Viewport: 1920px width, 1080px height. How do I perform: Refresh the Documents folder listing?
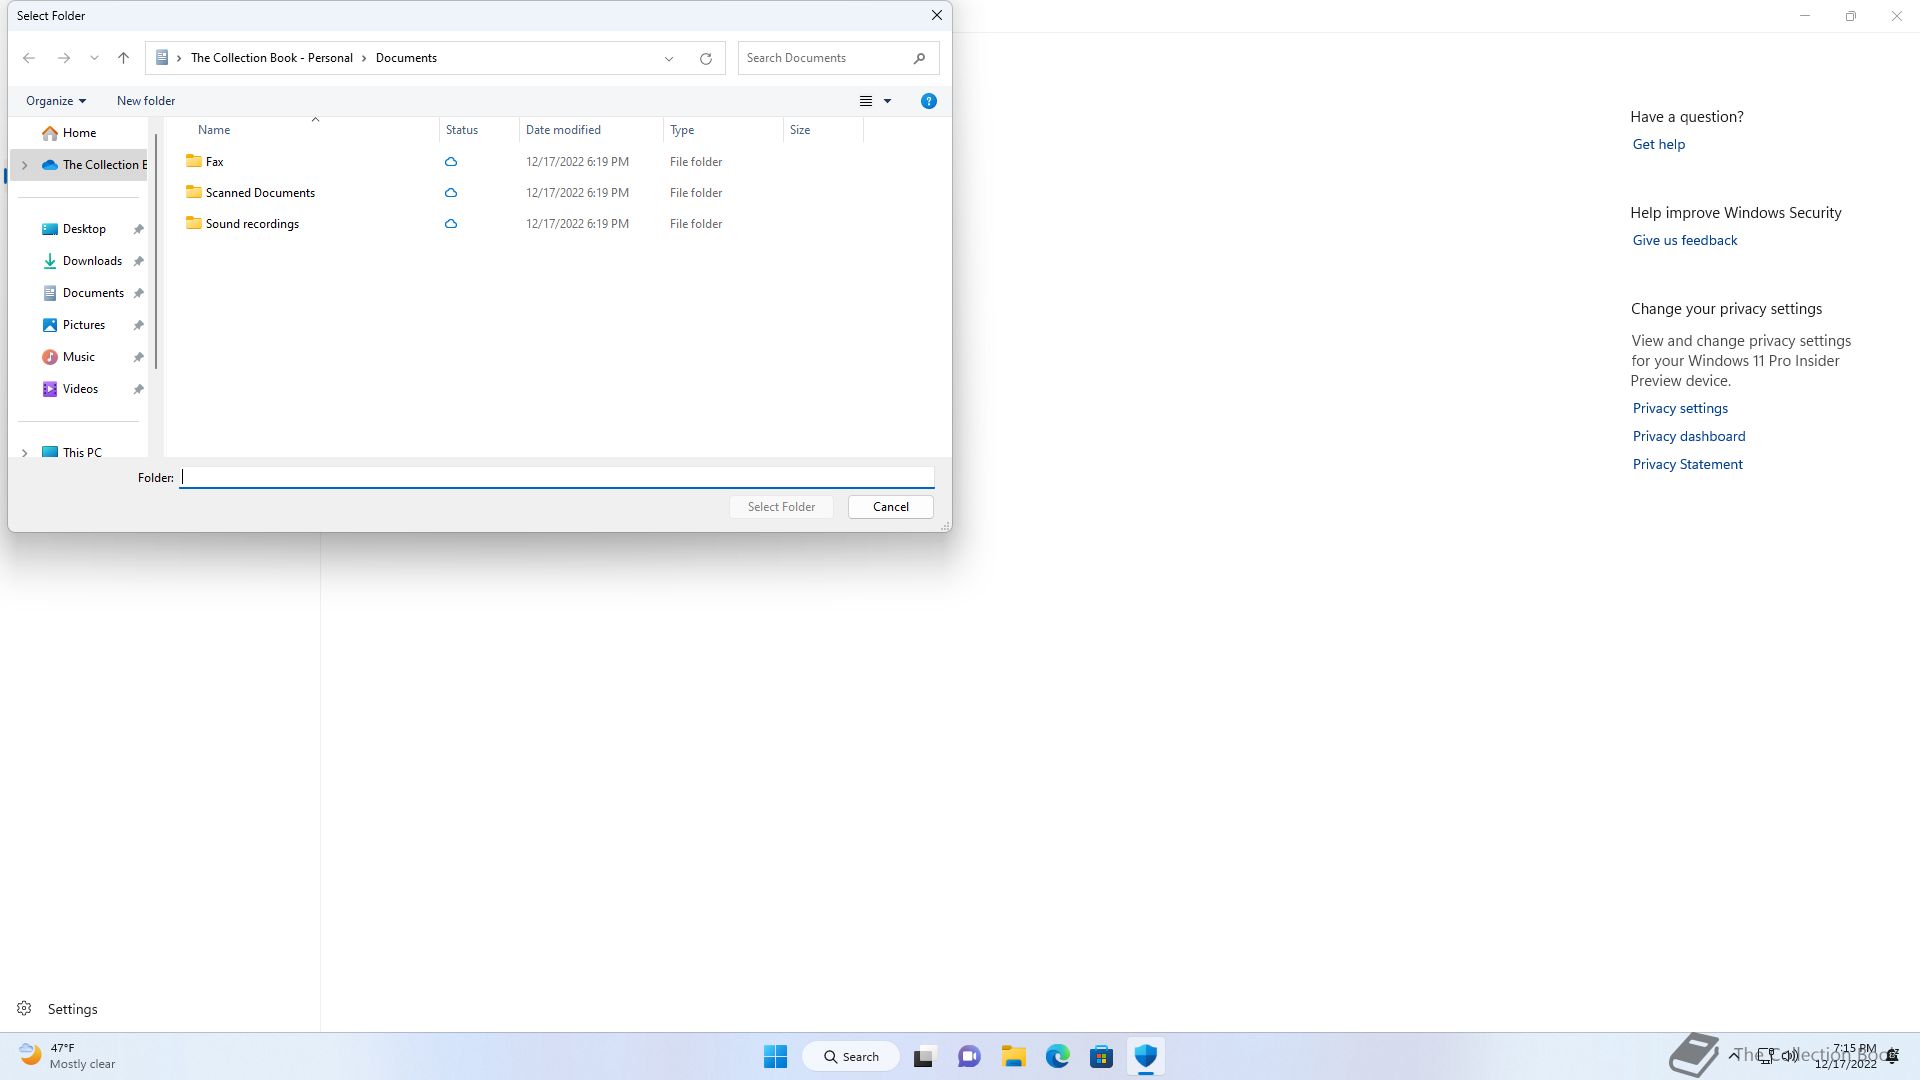pyautogui.click(x=705, y=58)
